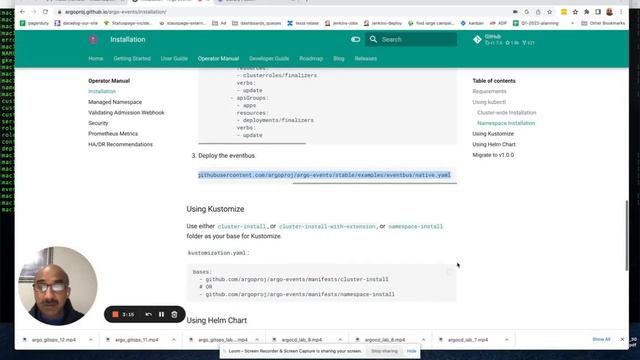The width and height of the screenshot is (640, 360).
Task: Open the cluster-install-with-extension link
Action: [x=327, y=227]
